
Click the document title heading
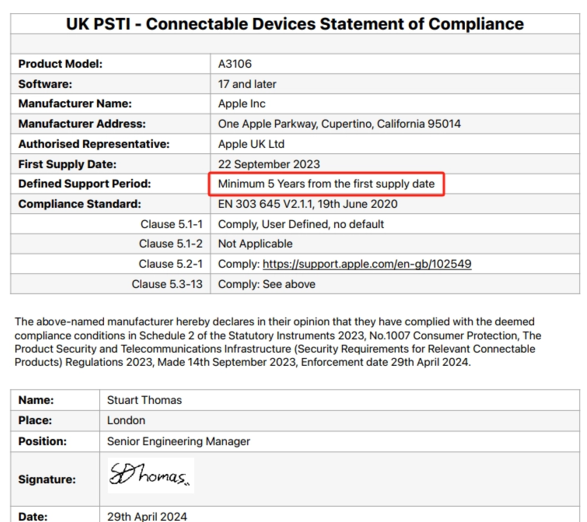click(295, 24)
